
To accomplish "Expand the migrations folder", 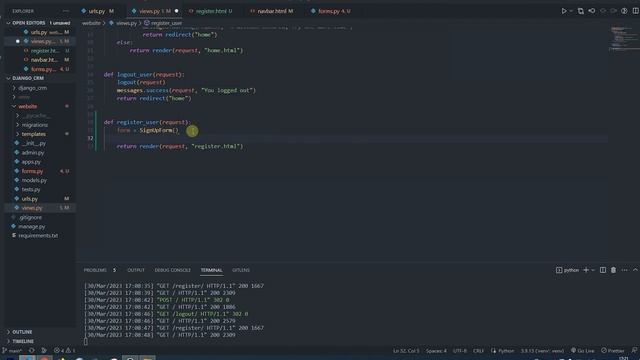I will 35,125.
